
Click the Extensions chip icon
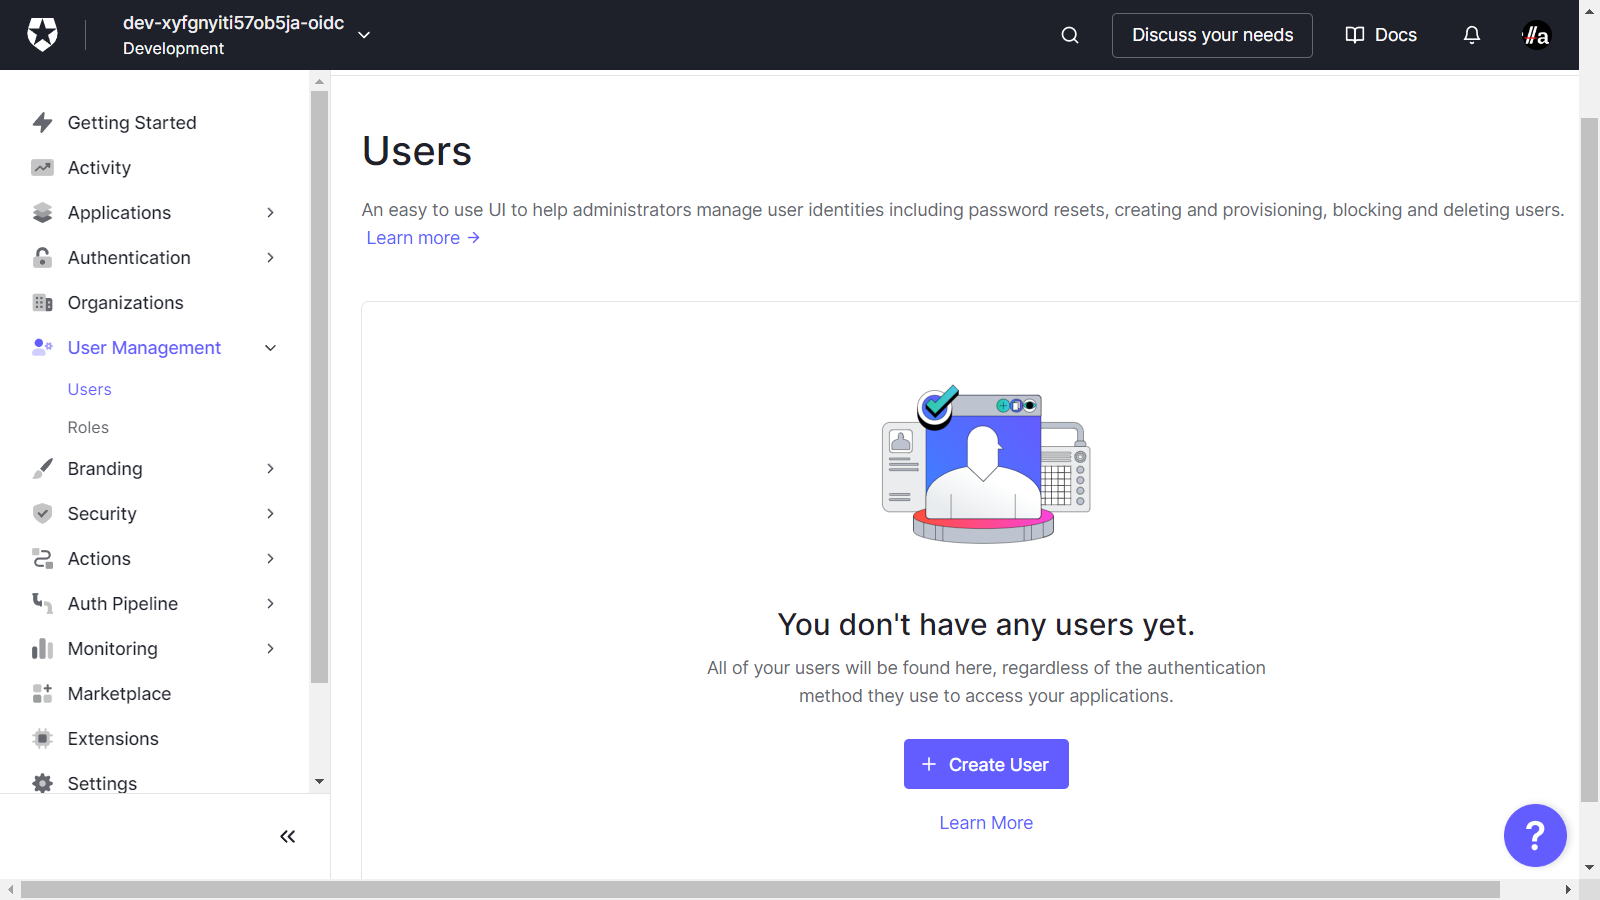click(42, 739)
